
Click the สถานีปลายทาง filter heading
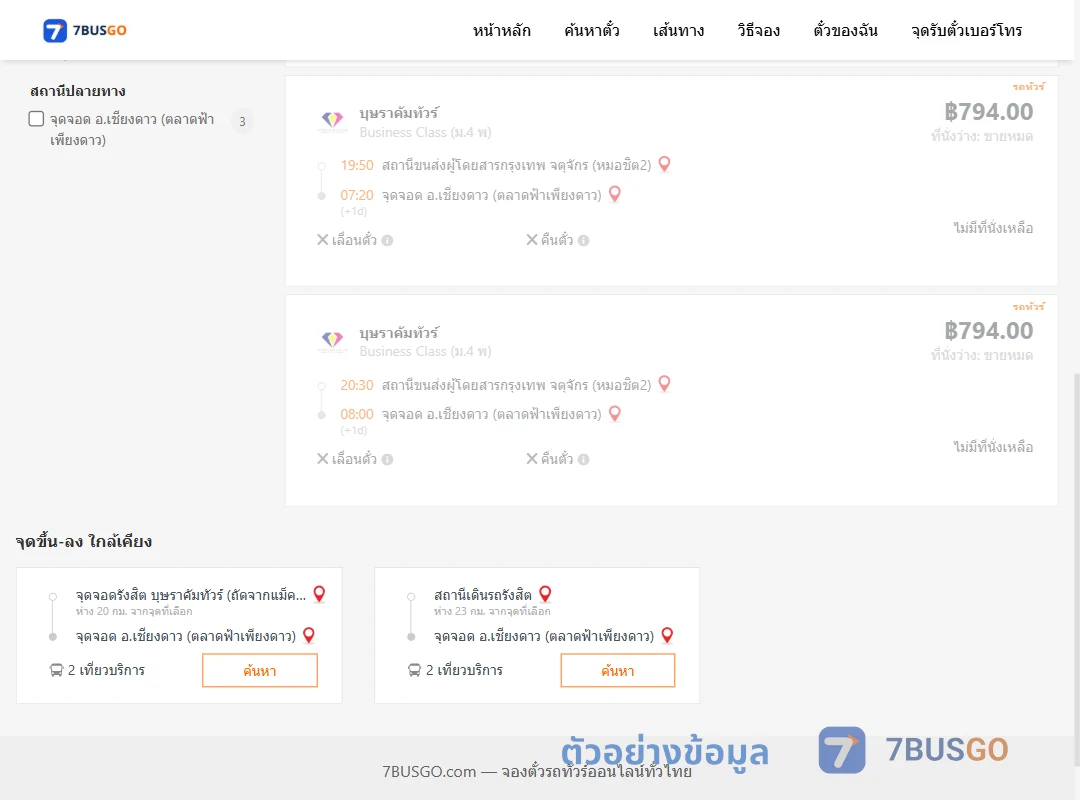pyautogui.click(x=78, y=91)
